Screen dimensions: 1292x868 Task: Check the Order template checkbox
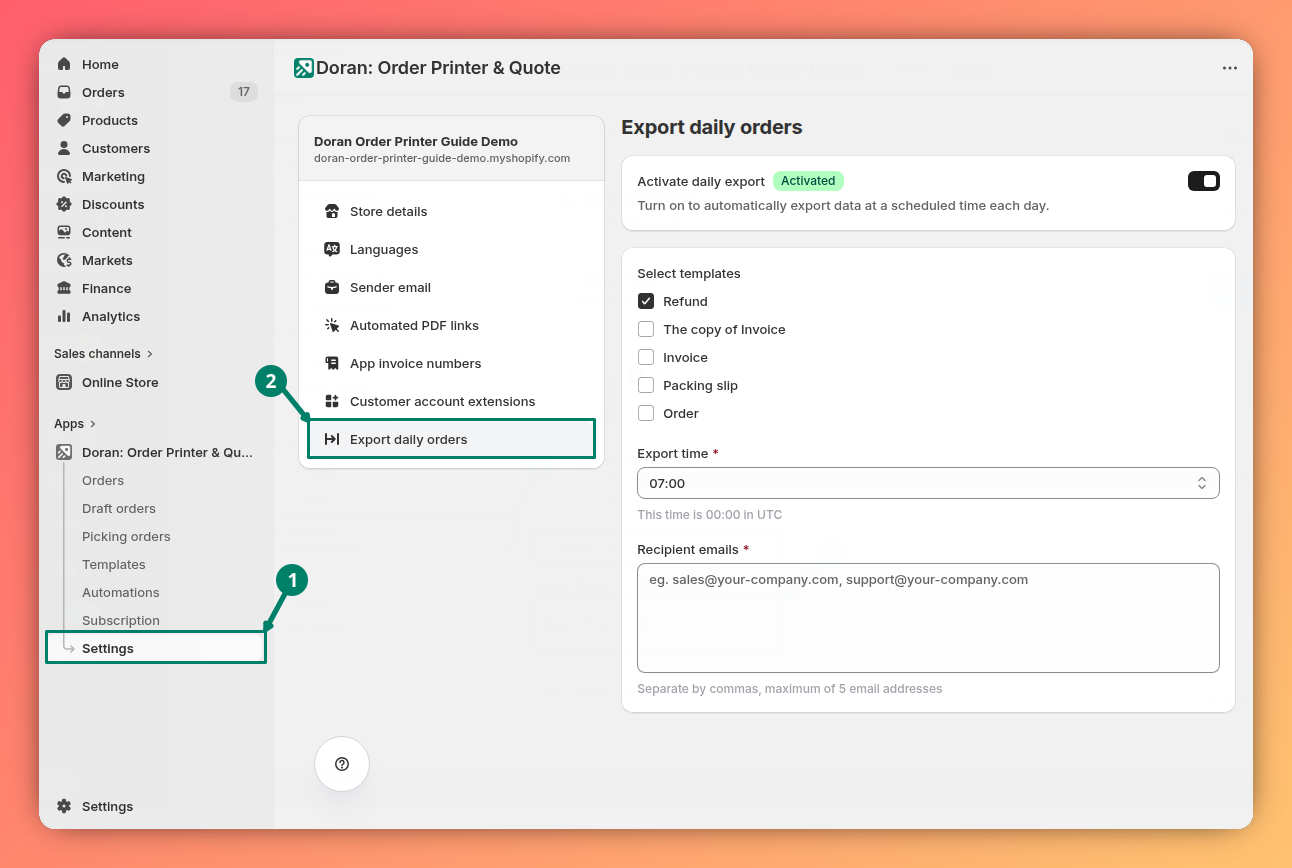point(646,413)
